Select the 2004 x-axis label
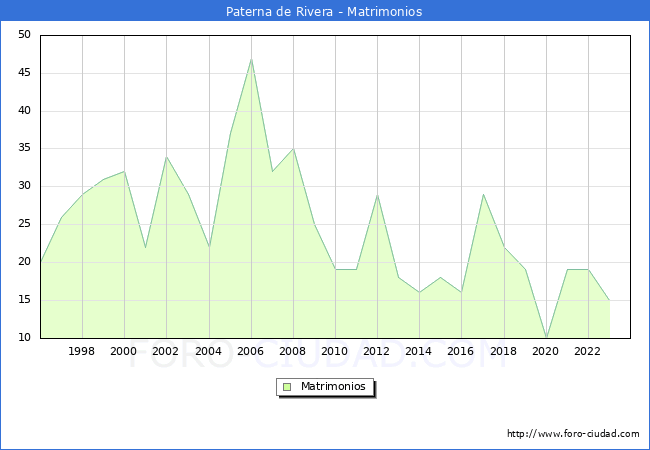This screenshot has height=450, width=650. click(208, 352)
